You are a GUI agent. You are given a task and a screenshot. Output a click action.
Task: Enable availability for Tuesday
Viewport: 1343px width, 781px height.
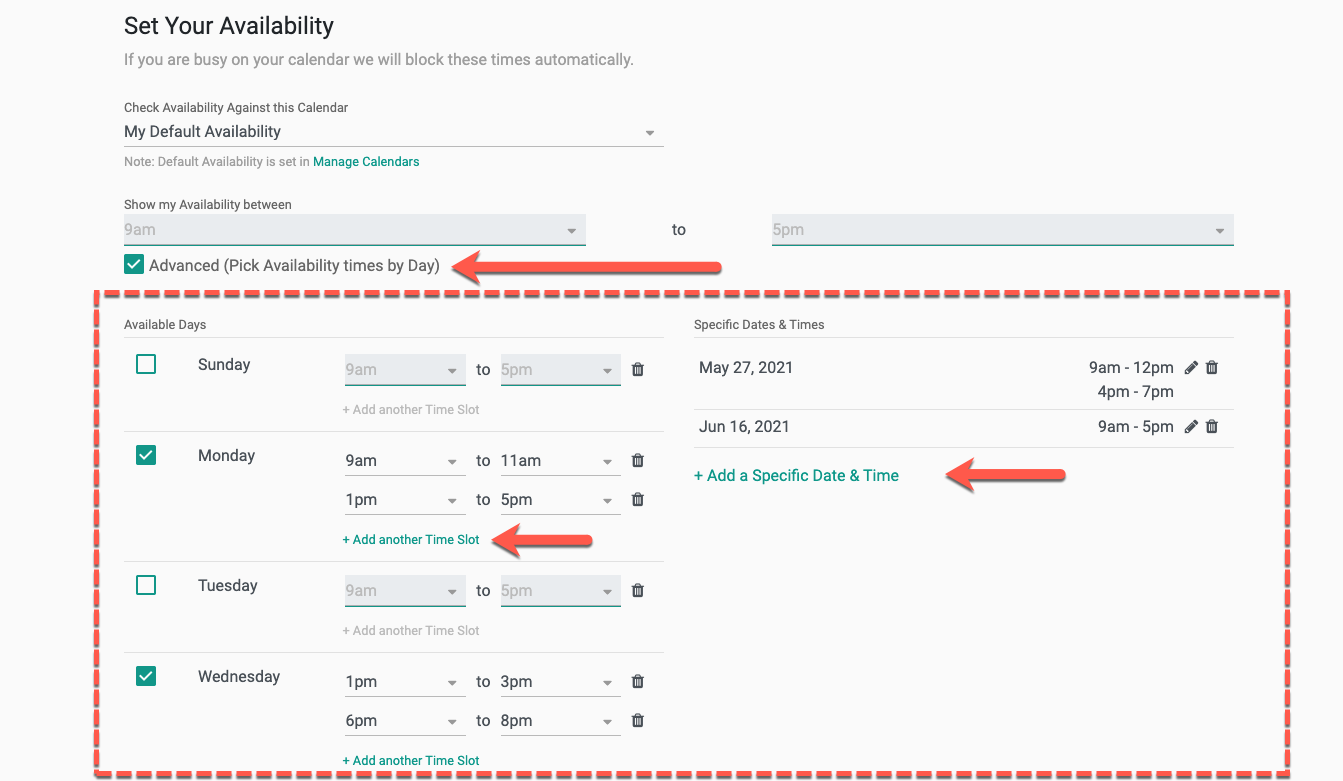145,585
